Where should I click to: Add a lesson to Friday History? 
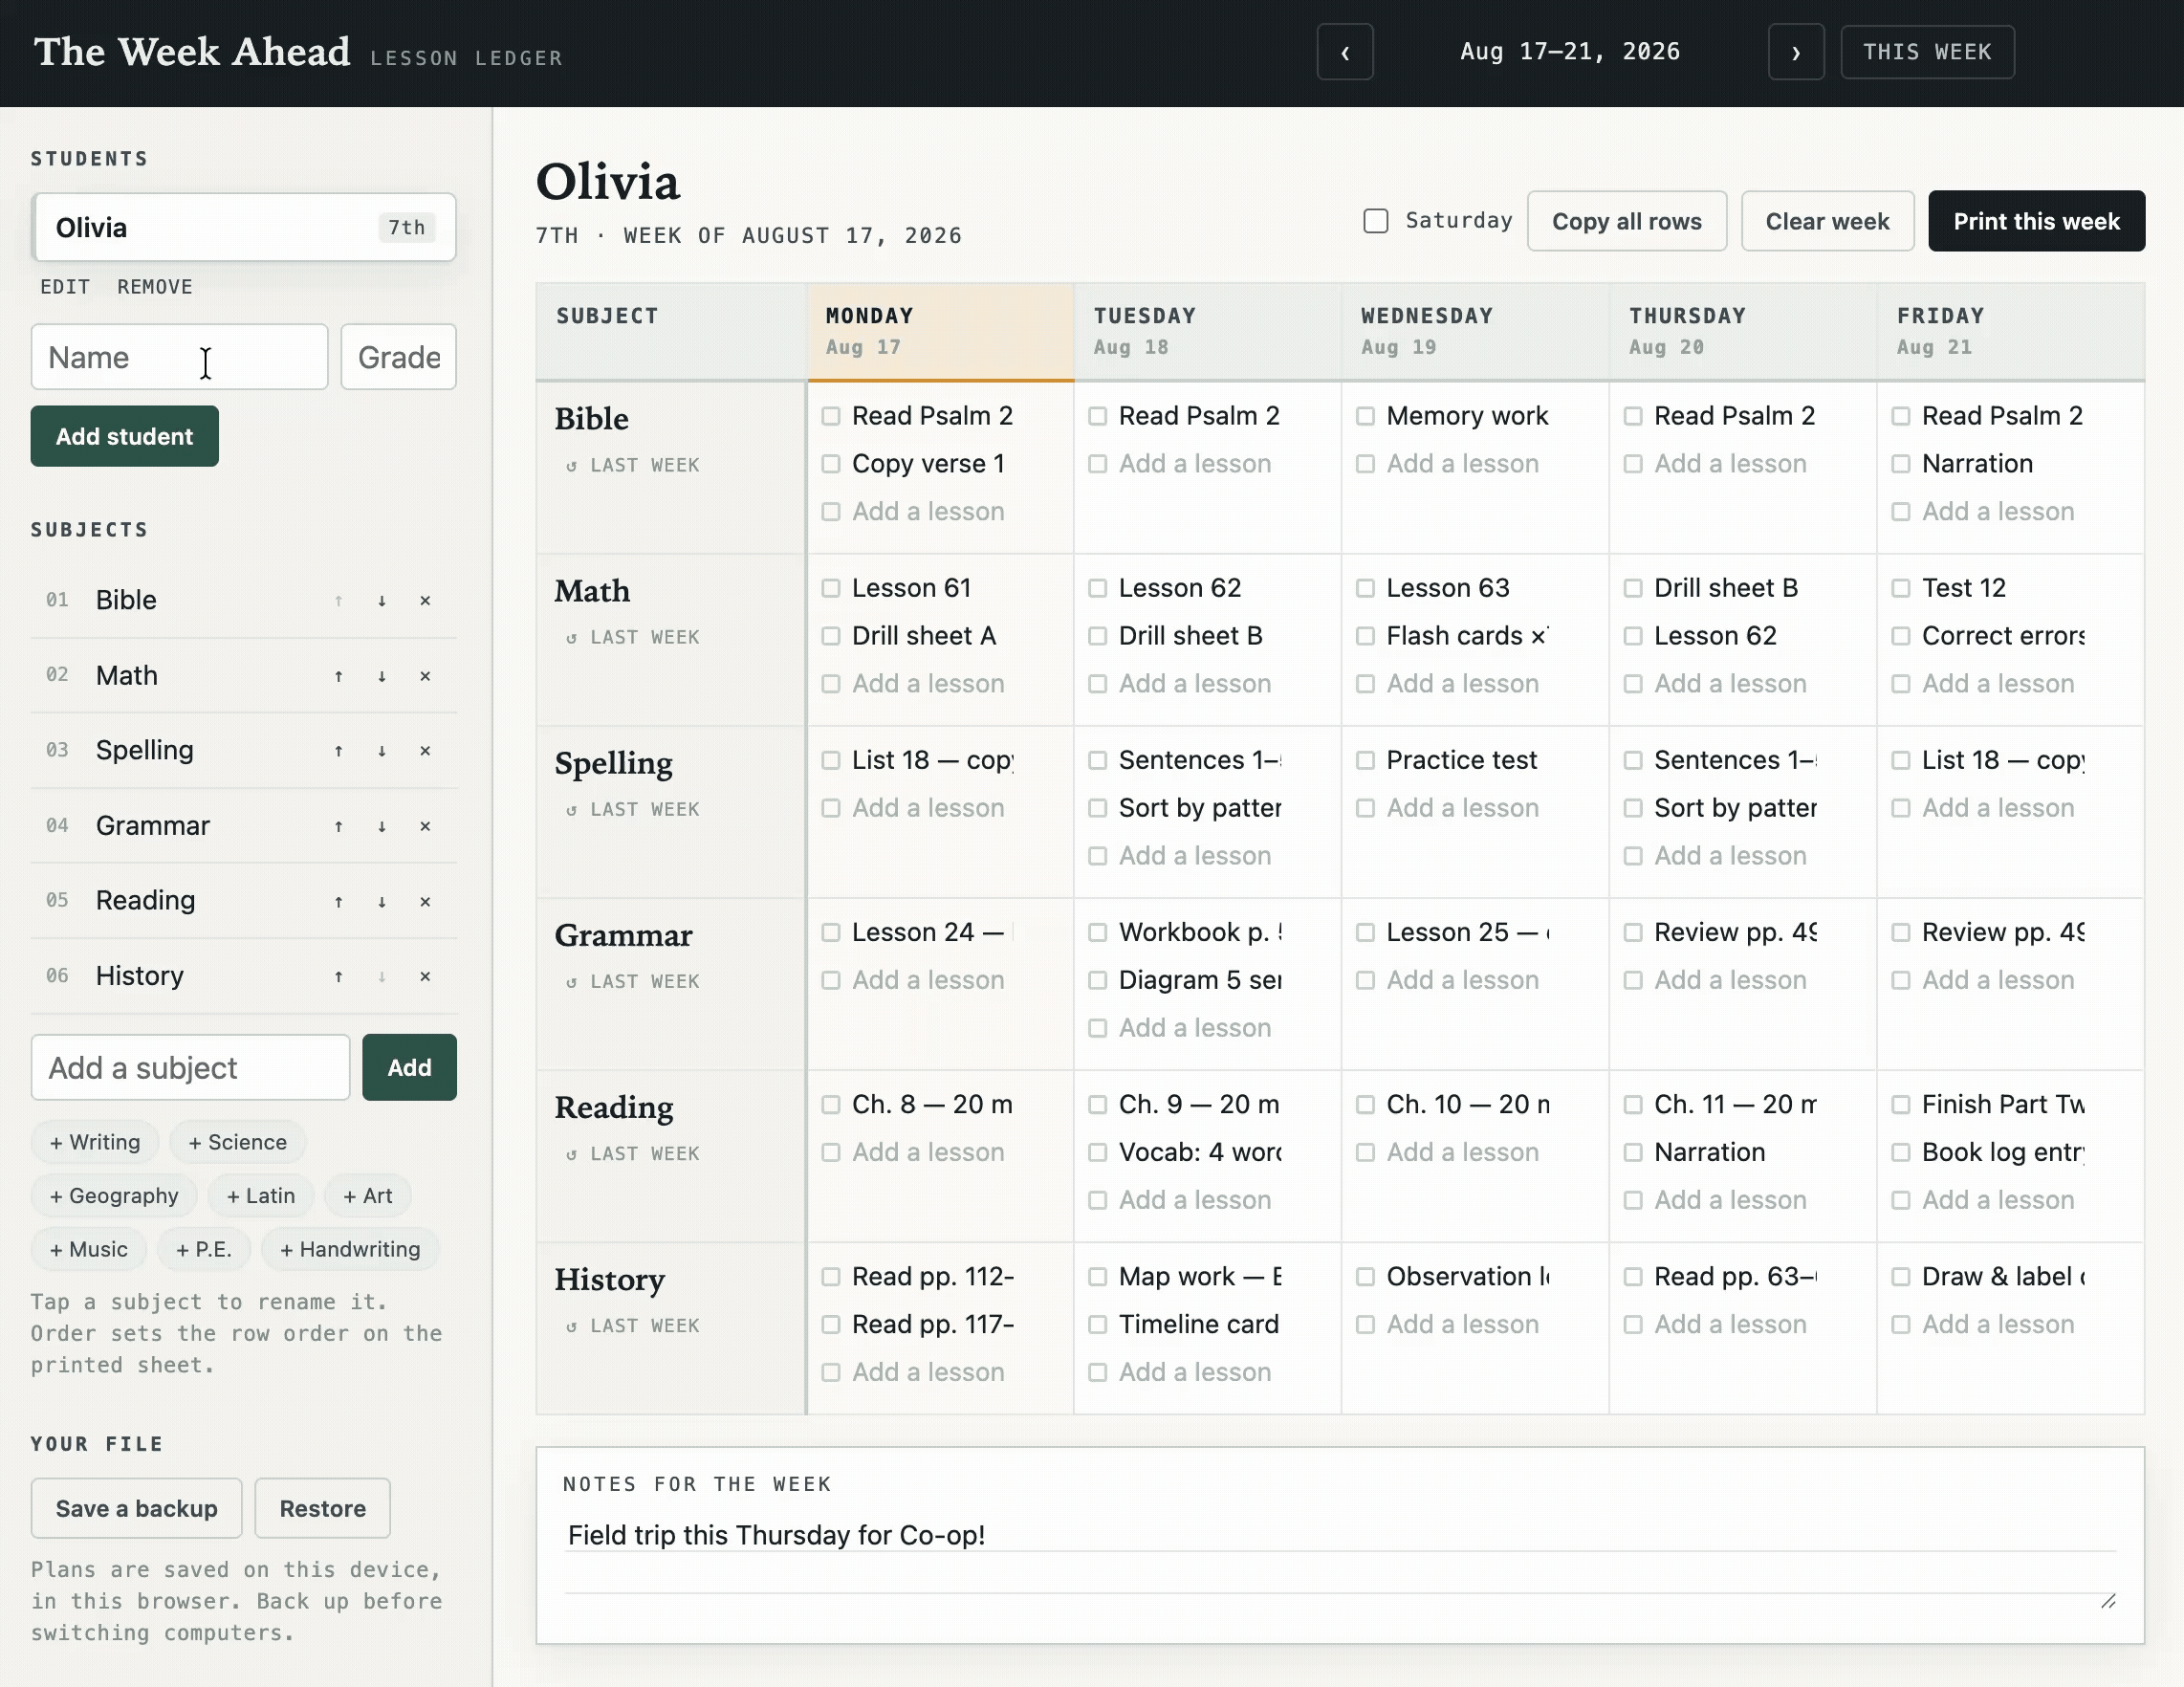point(1998,1324)
